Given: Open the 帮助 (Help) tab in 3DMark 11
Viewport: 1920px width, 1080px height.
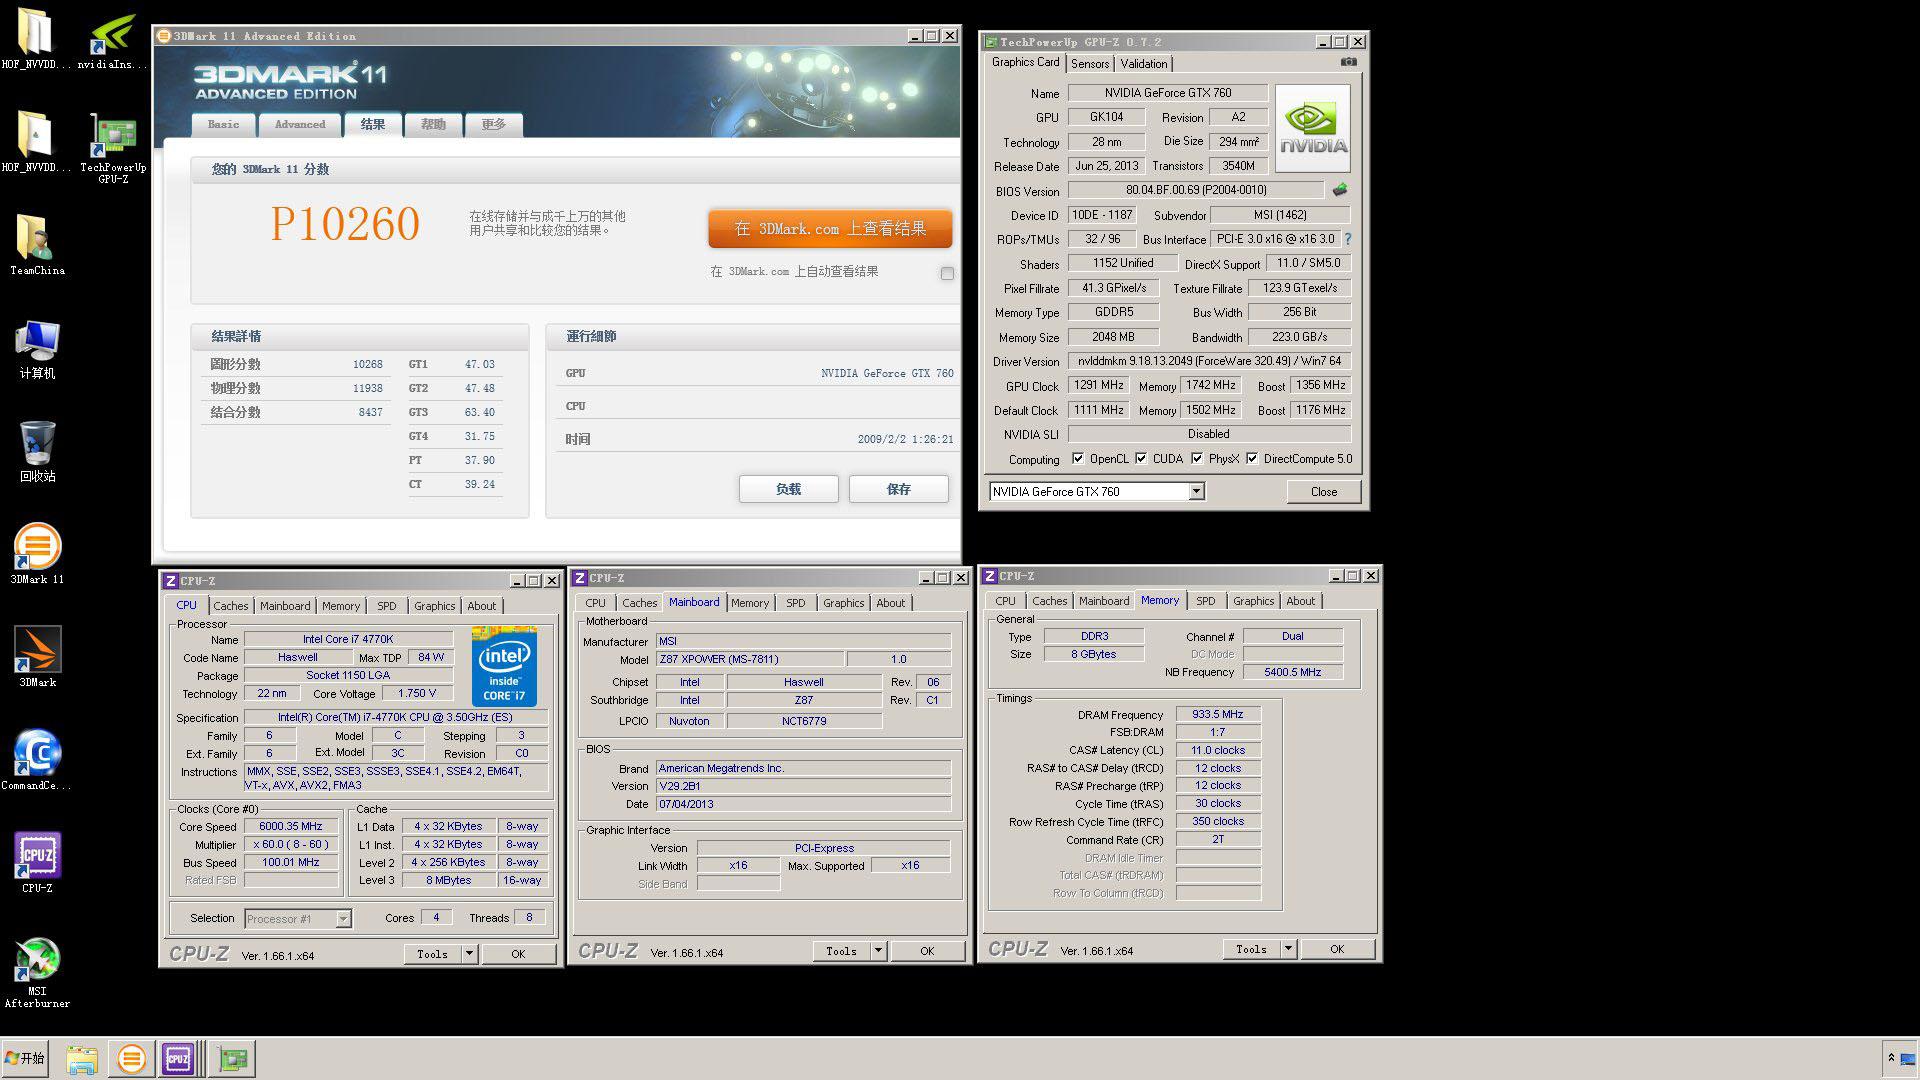Looking at the screenshot, I should point(433,125).
